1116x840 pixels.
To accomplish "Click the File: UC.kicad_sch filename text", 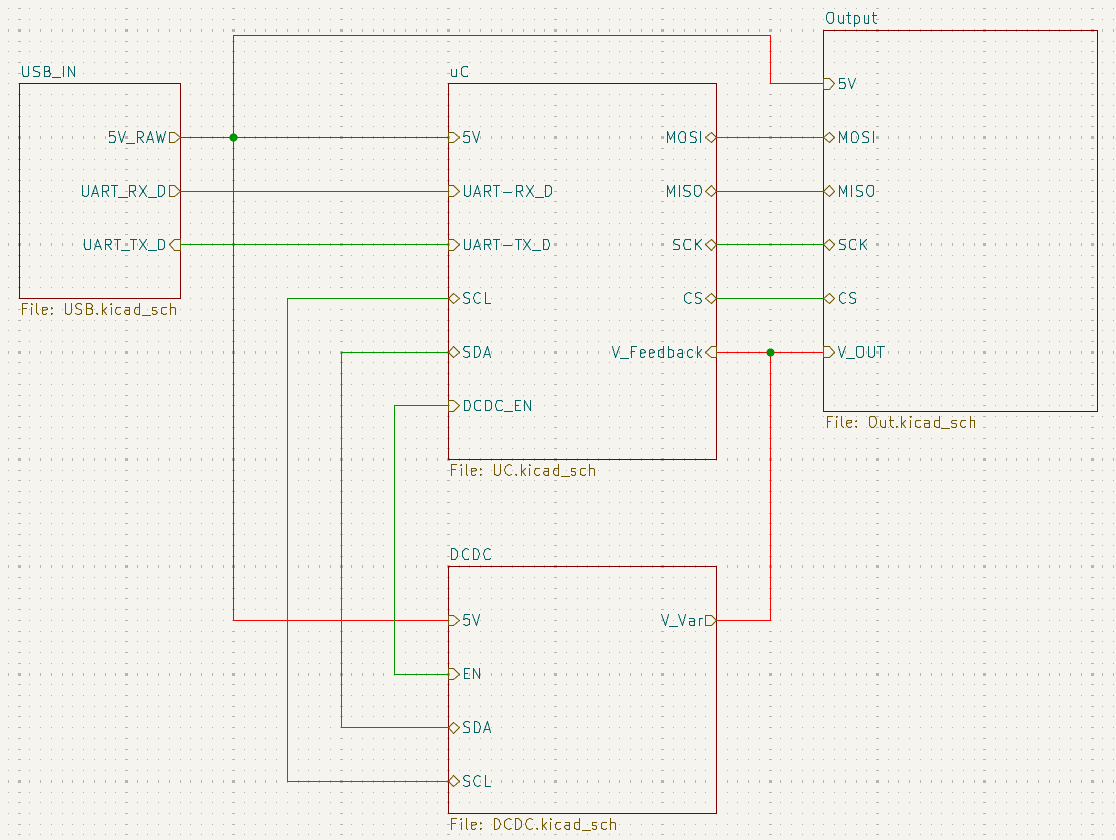I will (x=522, y=470).
